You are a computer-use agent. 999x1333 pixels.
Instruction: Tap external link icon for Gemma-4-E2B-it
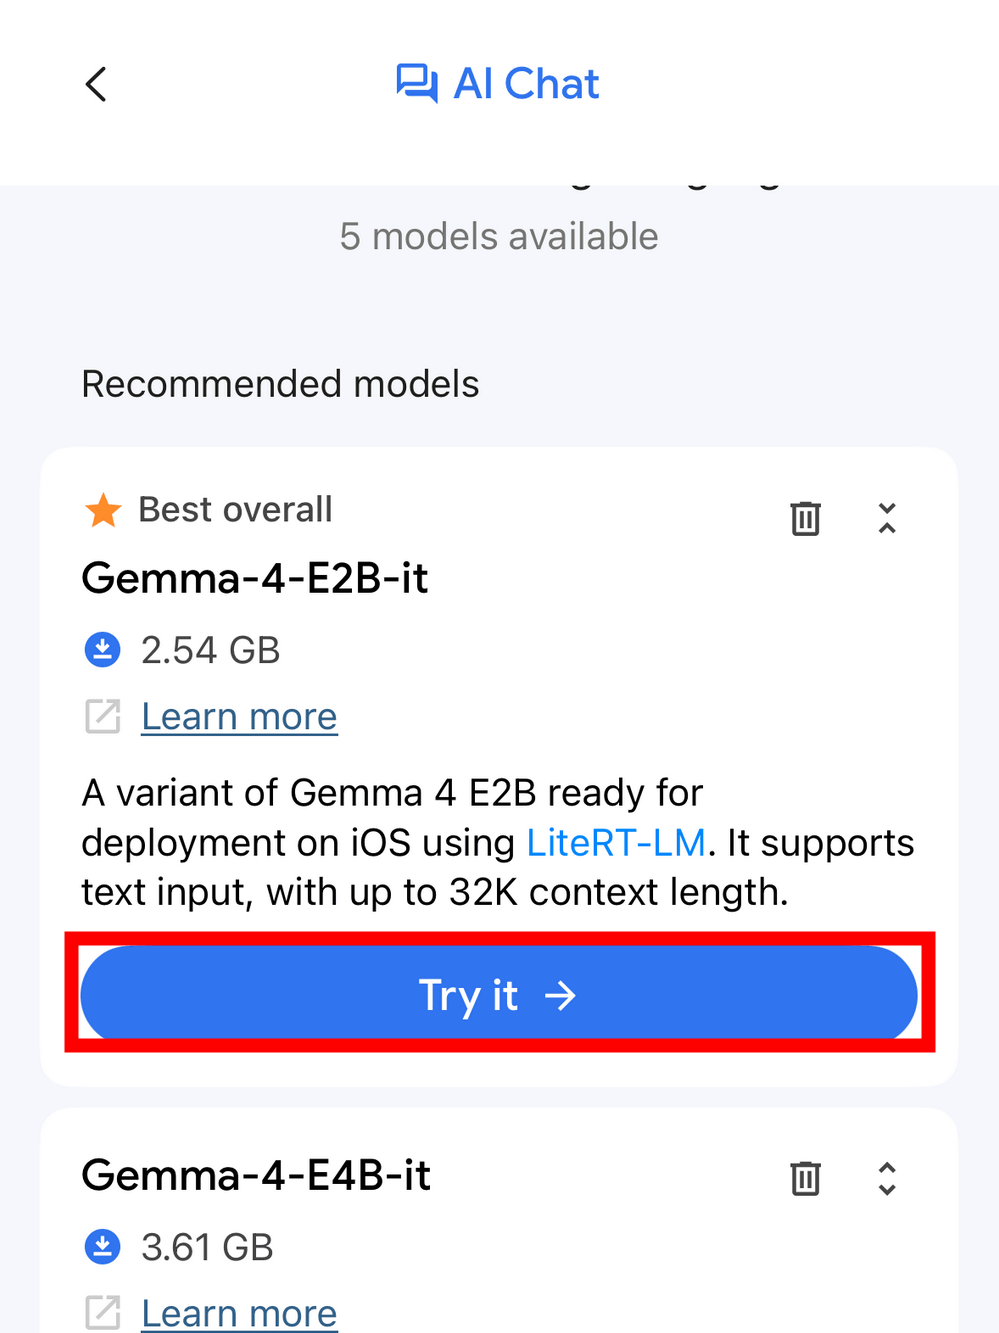(103, 716)
